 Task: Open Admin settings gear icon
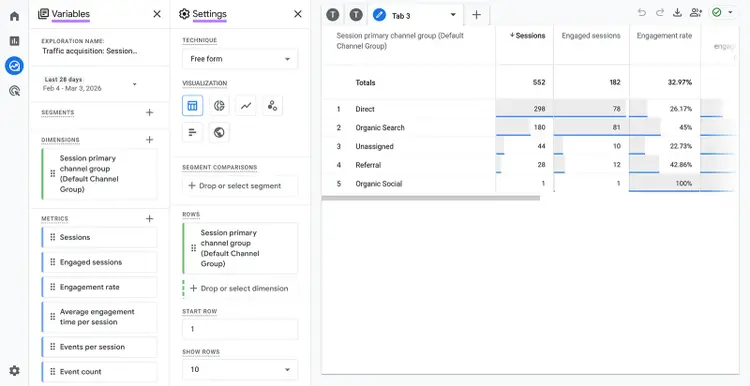14,371
